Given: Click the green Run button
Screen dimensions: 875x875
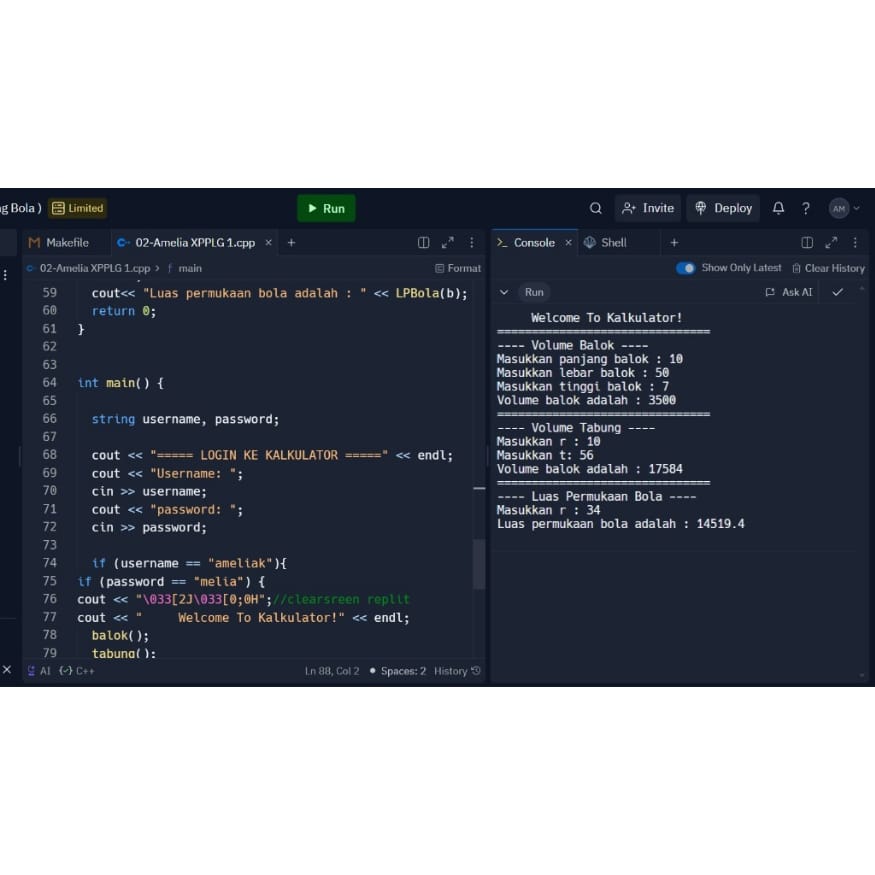Looking at the screenshot, I should click(326, 208).
